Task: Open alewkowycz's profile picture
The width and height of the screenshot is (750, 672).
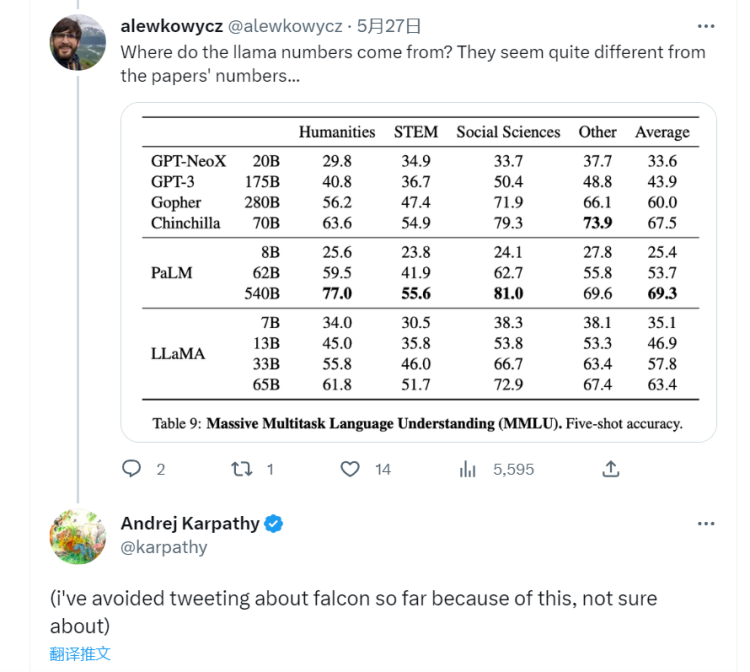Action: (x=77, y=42)
